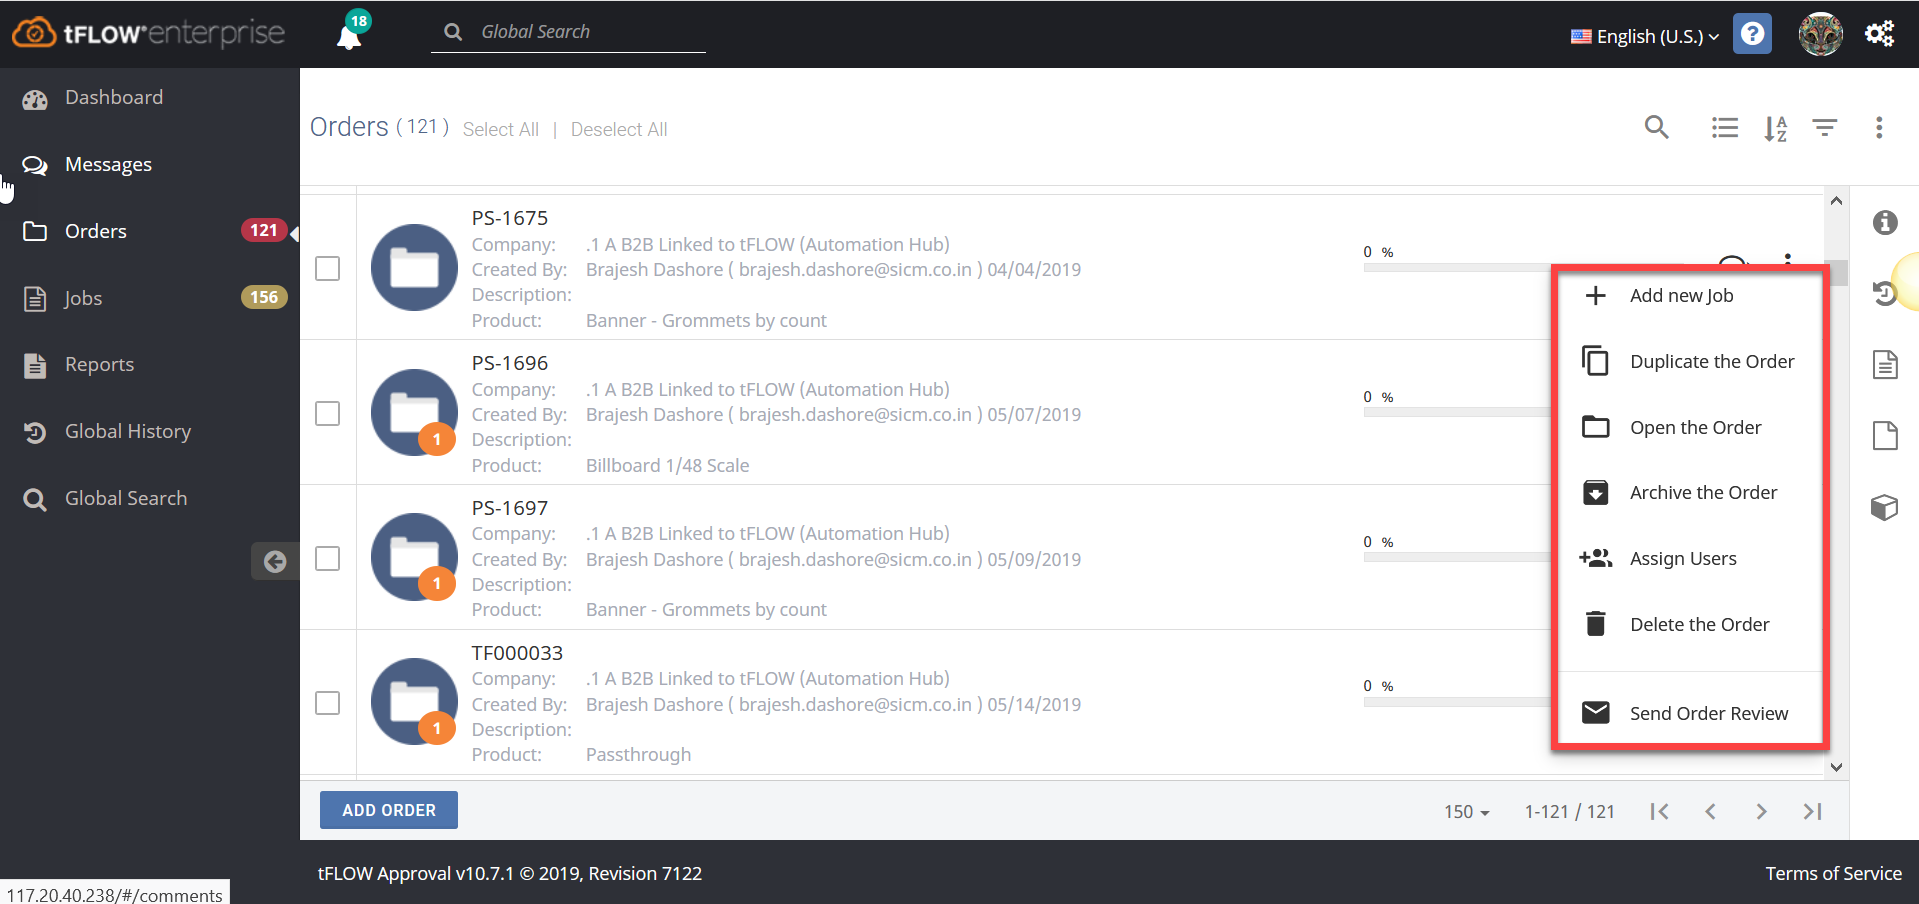
Task: Open the history panel icon on right rail
Action: pyautogui.click(x=1885, y=293)
